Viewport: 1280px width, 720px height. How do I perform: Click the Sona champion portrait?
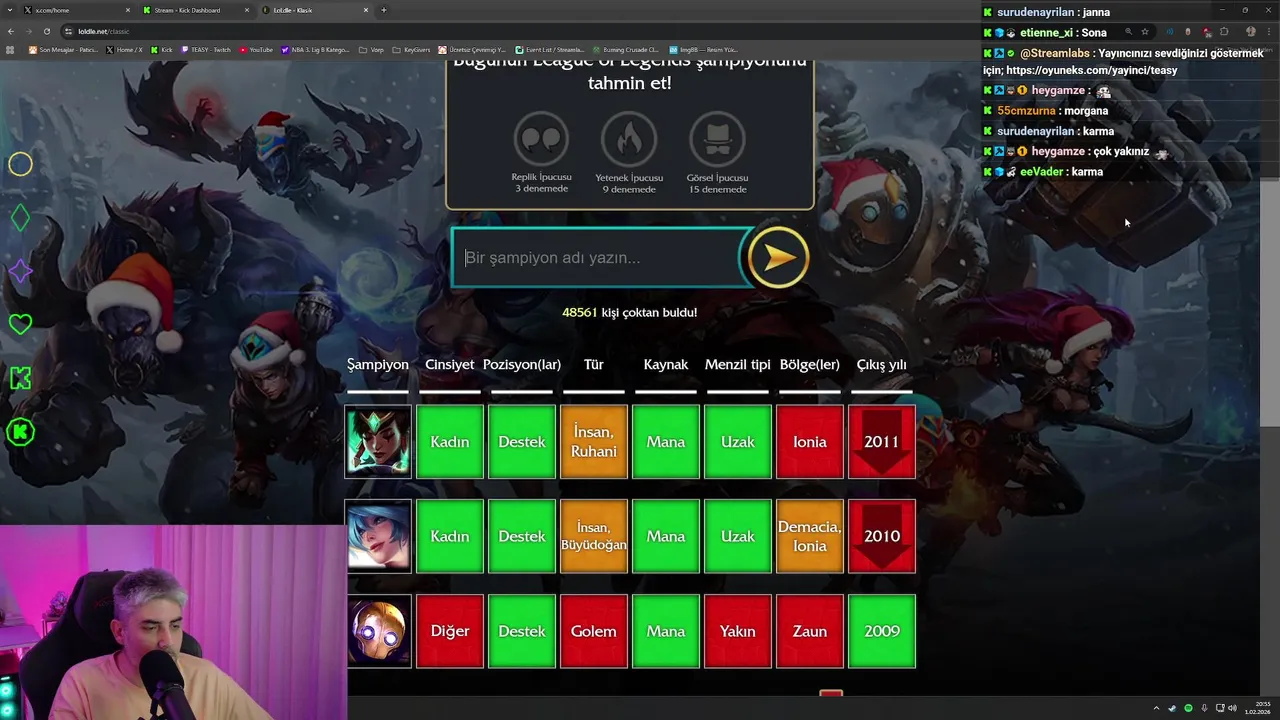point(378,536)
